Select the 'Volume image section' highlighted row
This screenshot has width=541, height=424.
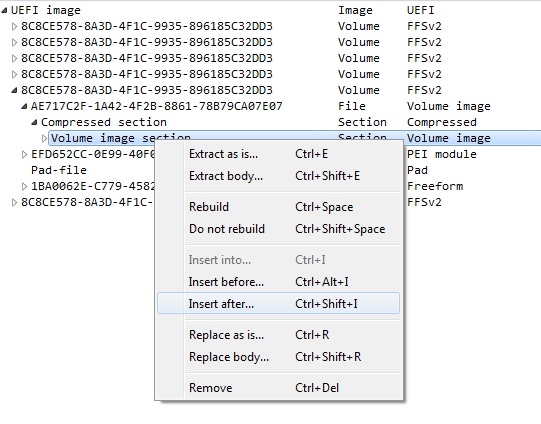(x=295, y=138)
